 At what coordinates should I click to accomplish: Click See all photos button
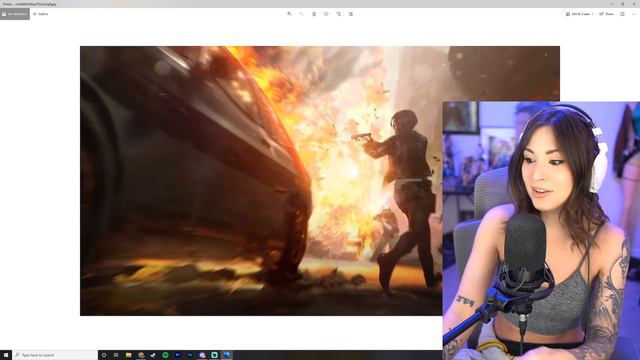click(15, 14)
